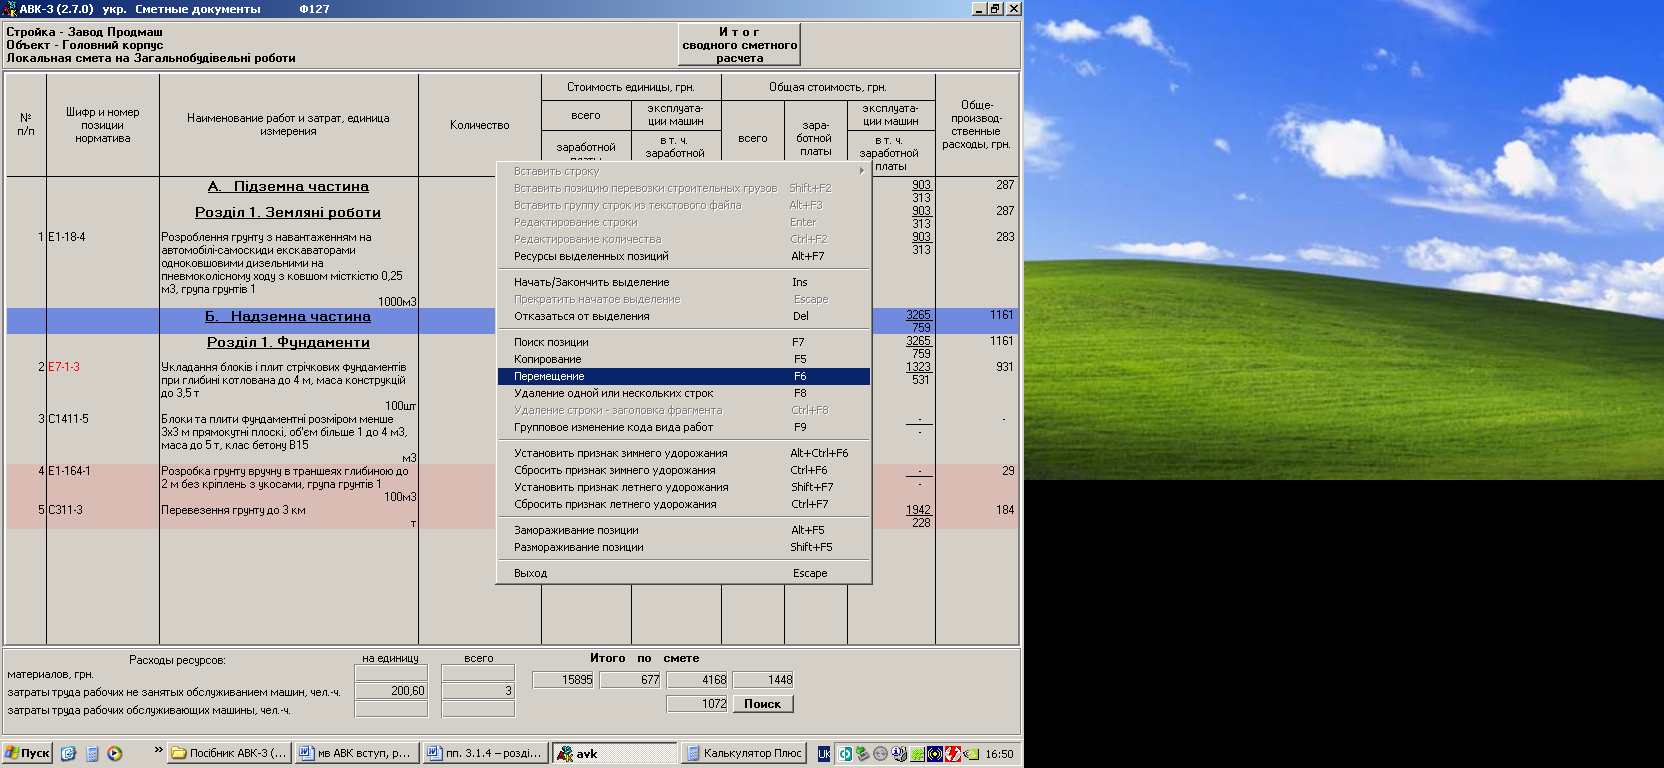The image size is (1664, 768).
Task: Click the UK language indicator
Action: click(x=824, y=754)
